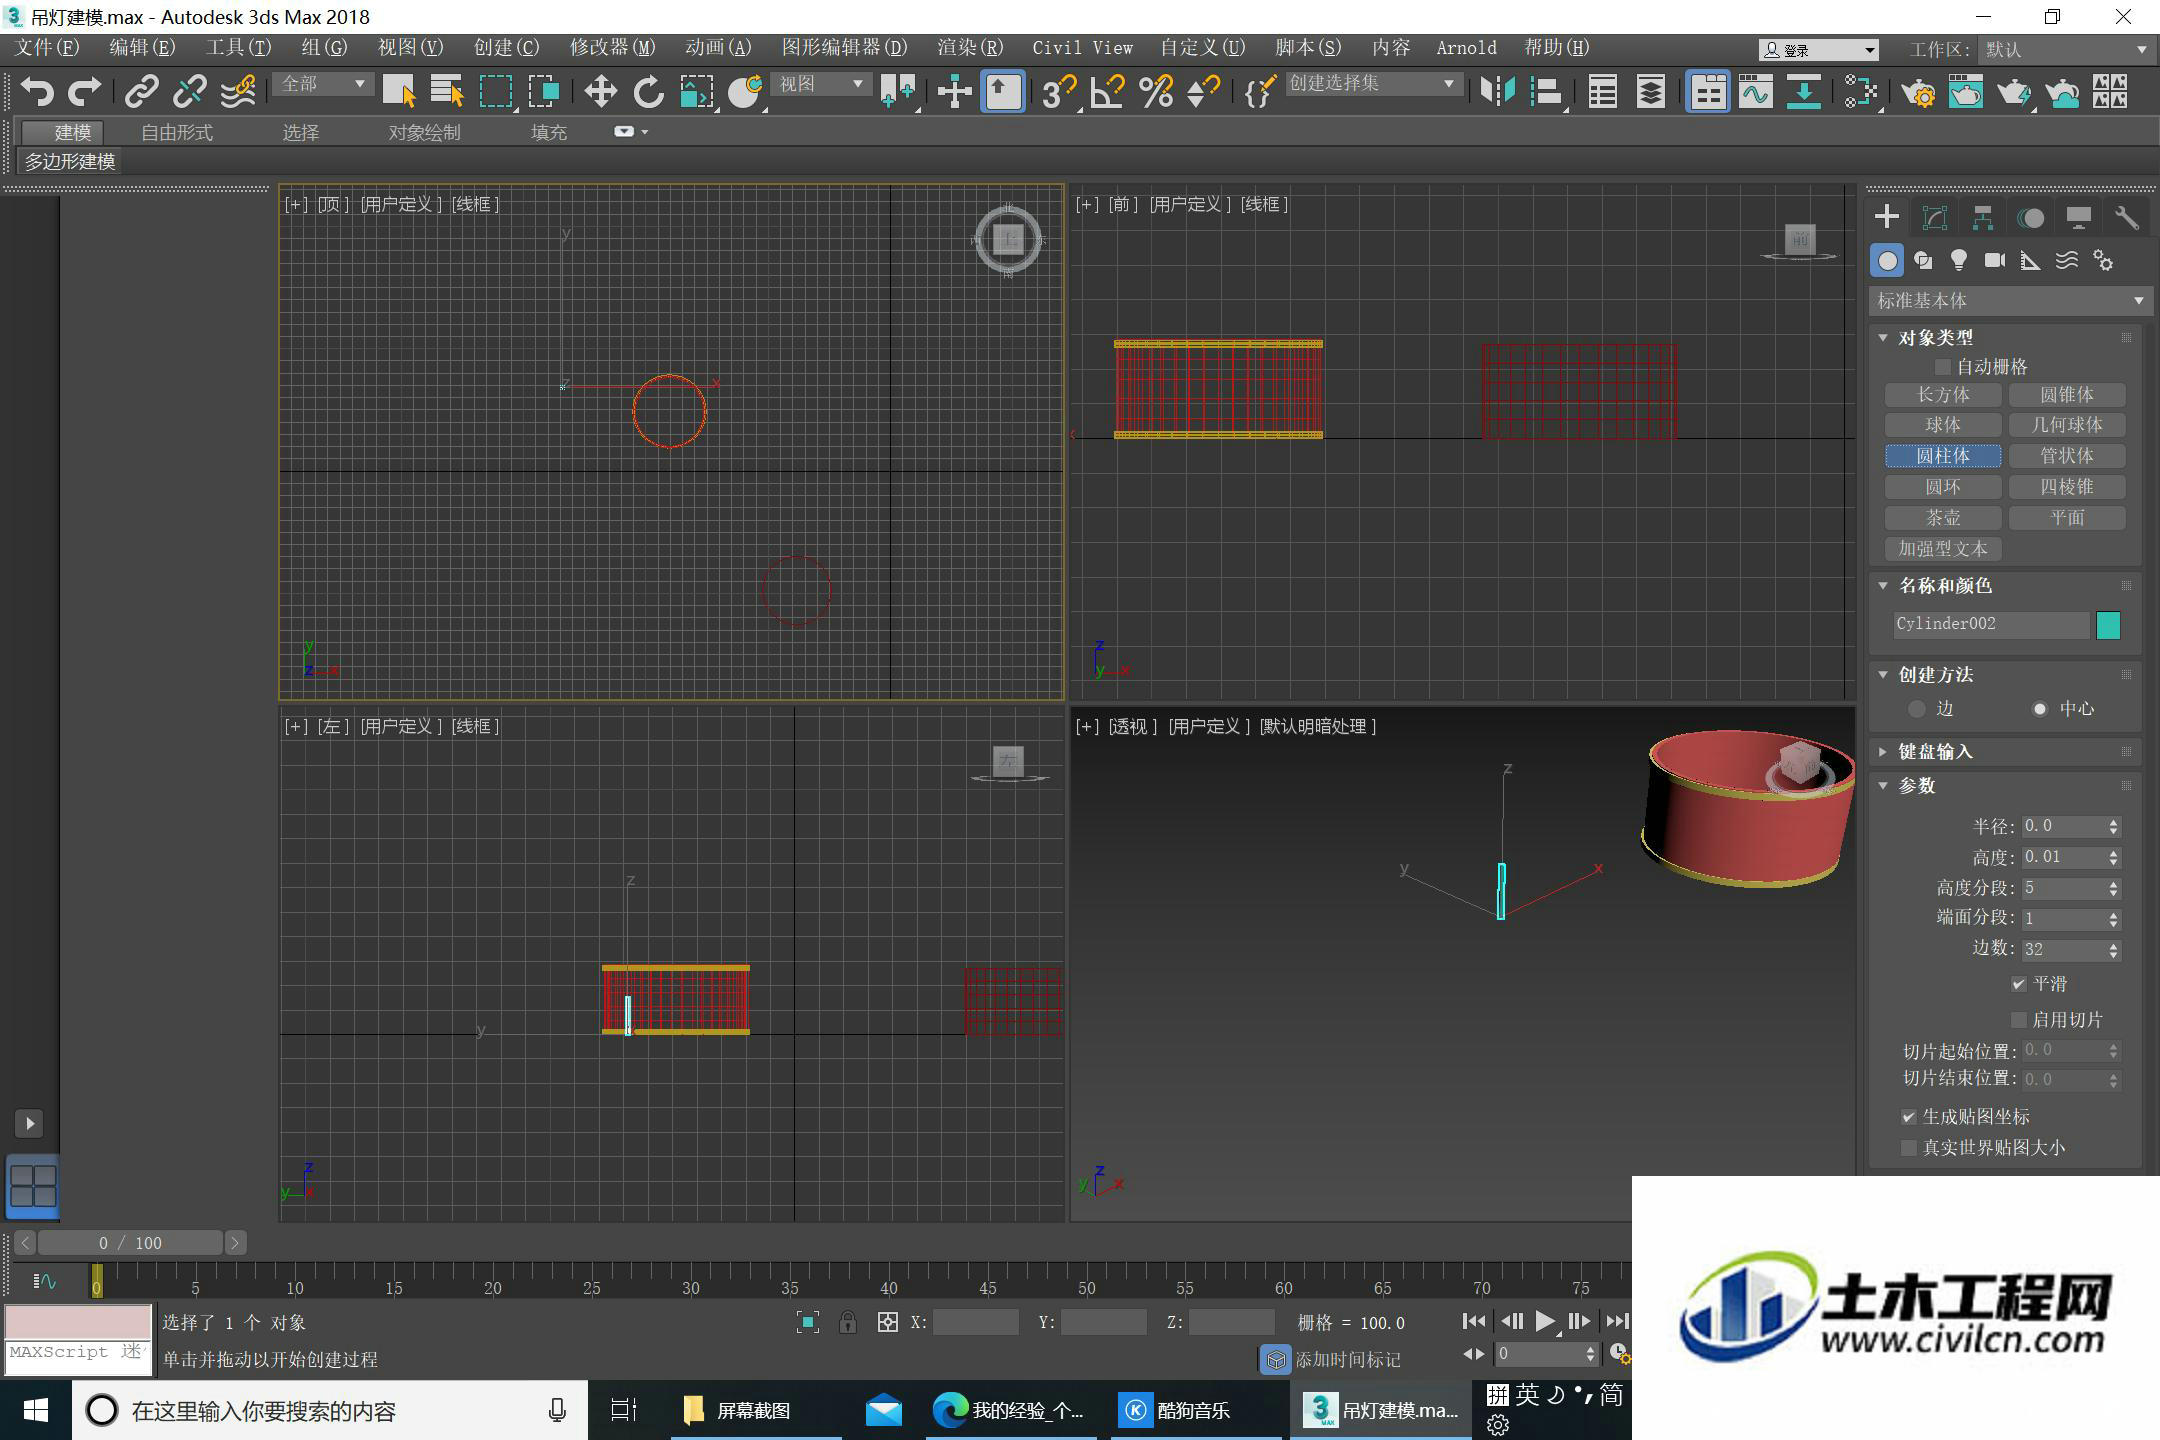Viewport: 2160px width, 1440px height.
Task: Toggle the selection lock icon
Action: 847,1323
